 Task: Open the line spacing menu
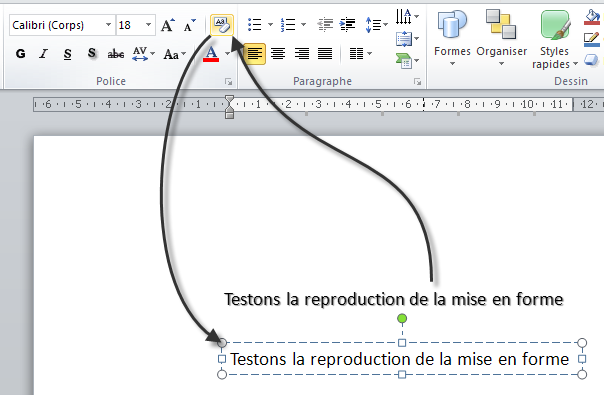click(x=376, y=25)
